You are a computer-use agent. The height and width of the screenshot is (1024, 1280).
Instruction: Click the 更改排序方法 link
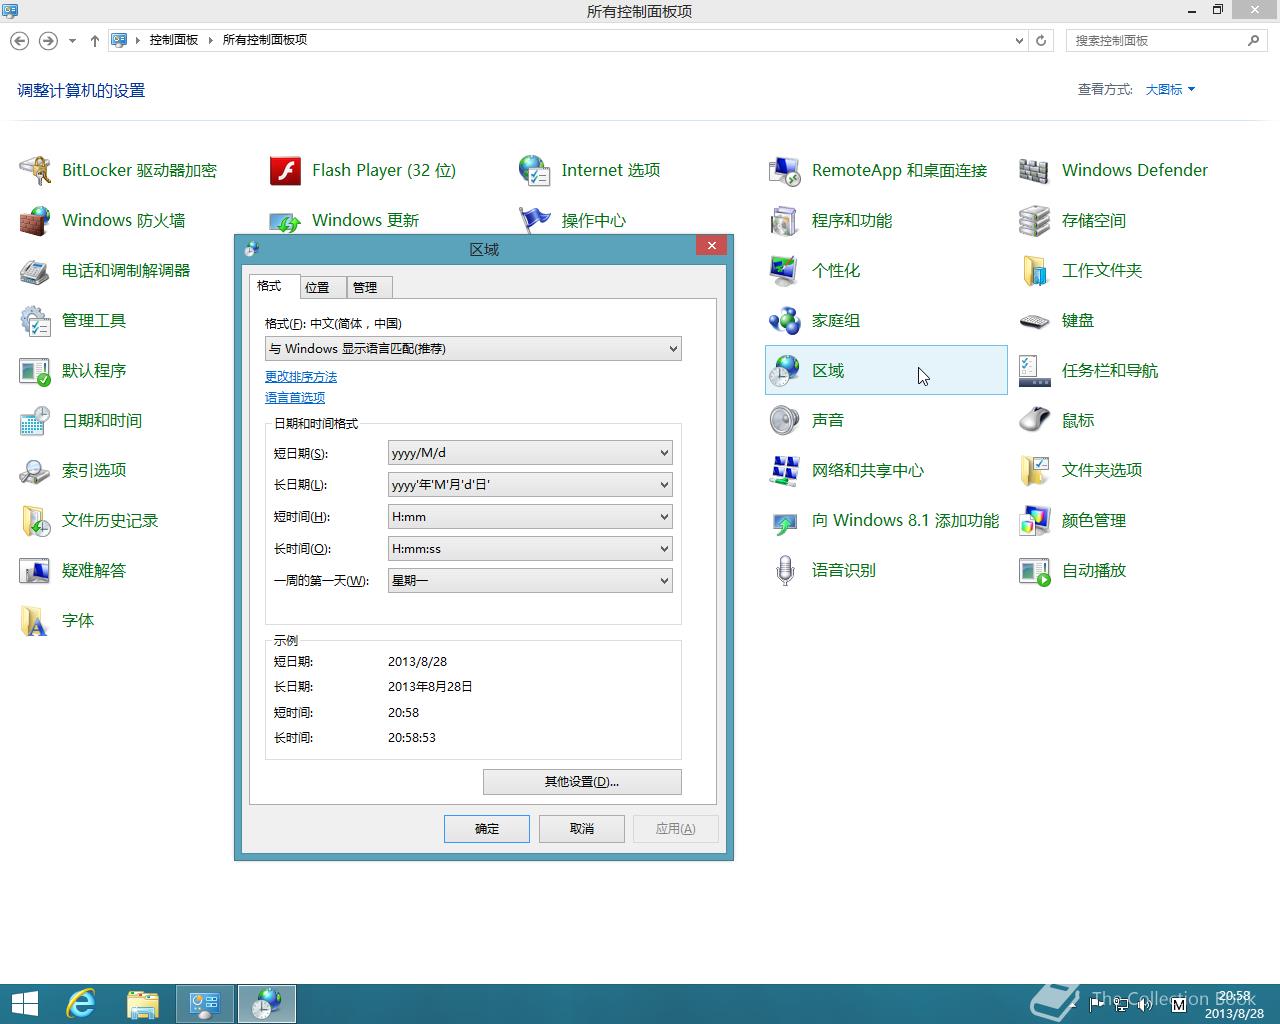(301, 377)
